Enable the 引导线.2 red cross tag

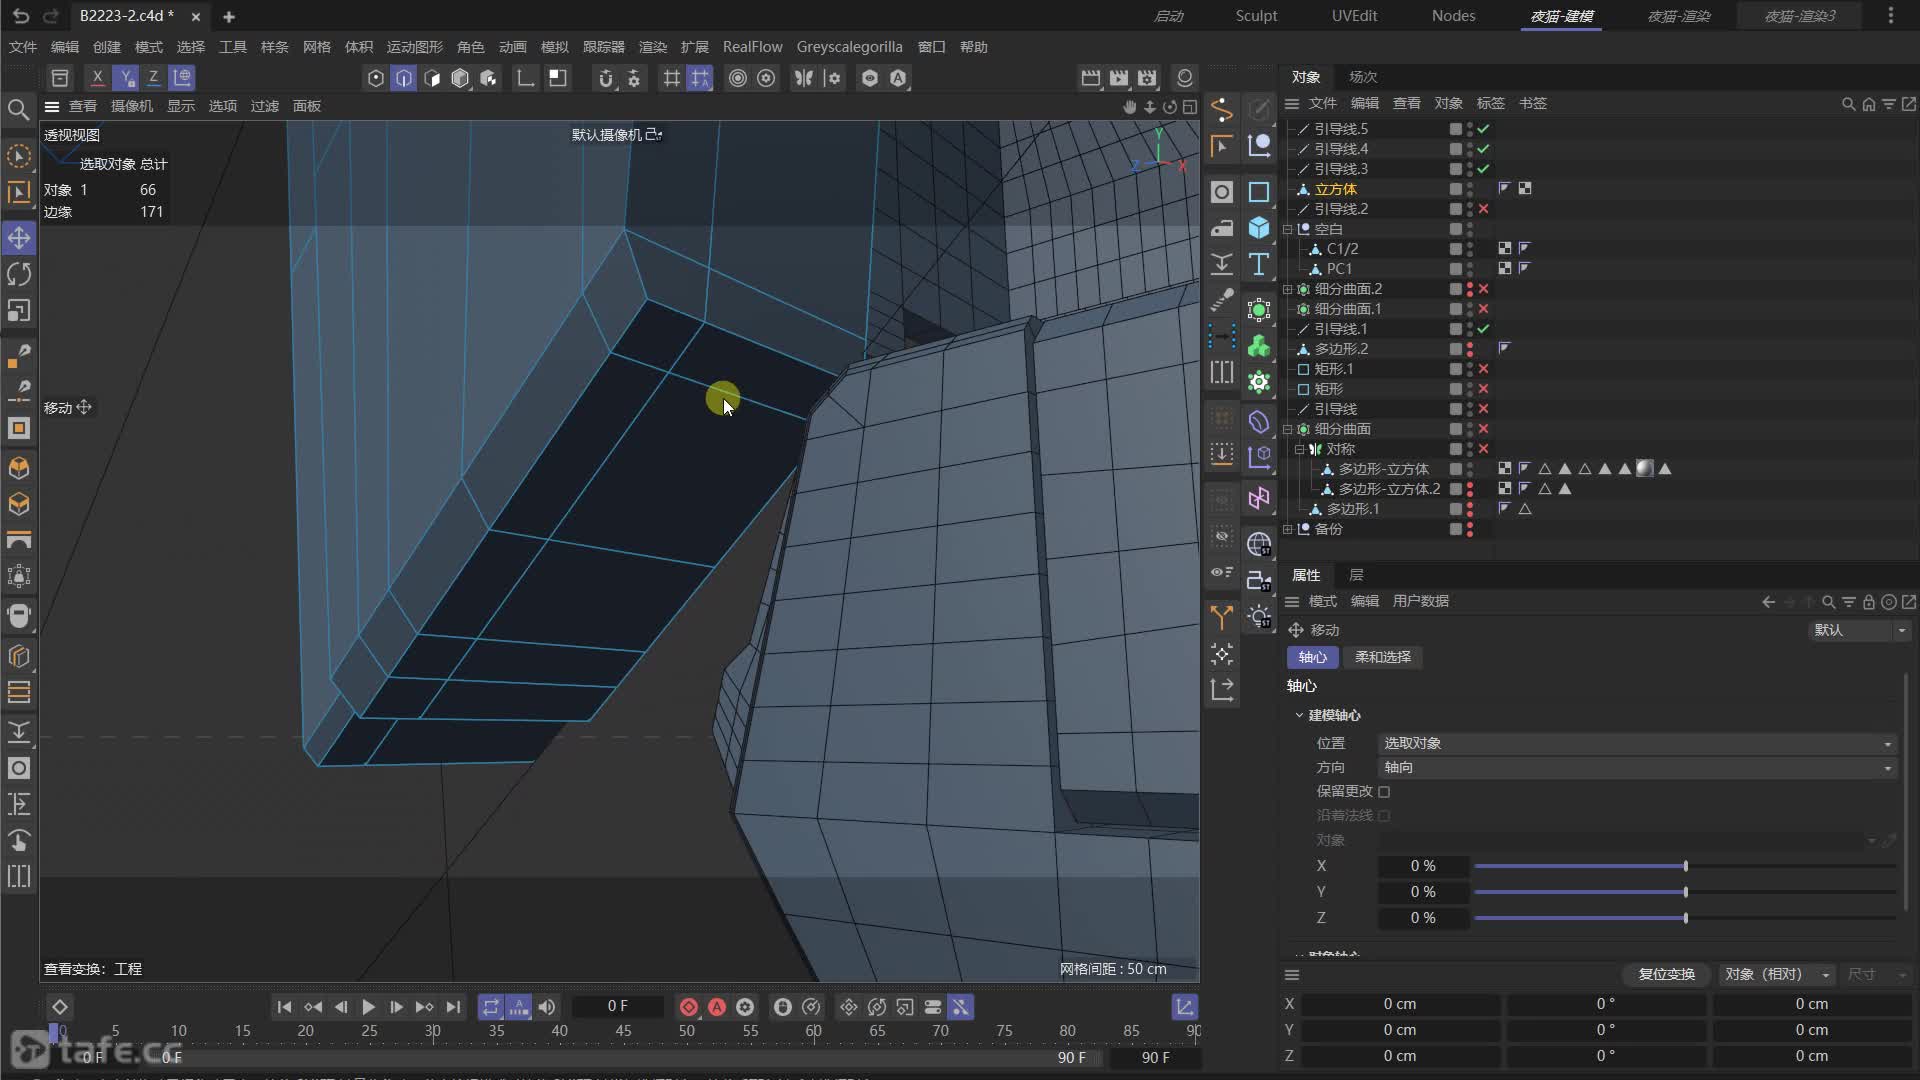pos(1483,209)
